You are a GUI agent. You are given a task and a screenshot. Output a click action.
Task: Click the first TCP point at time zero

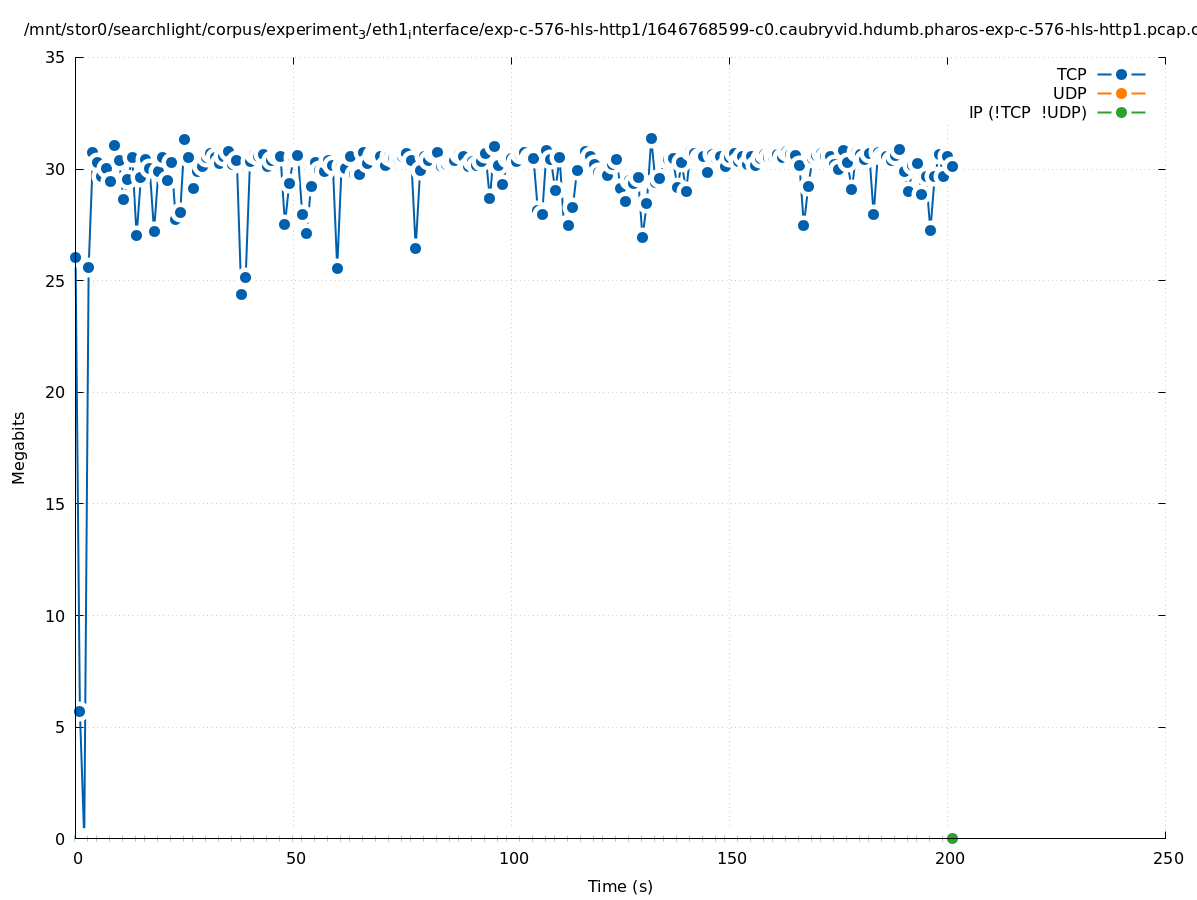coord(75,257)
